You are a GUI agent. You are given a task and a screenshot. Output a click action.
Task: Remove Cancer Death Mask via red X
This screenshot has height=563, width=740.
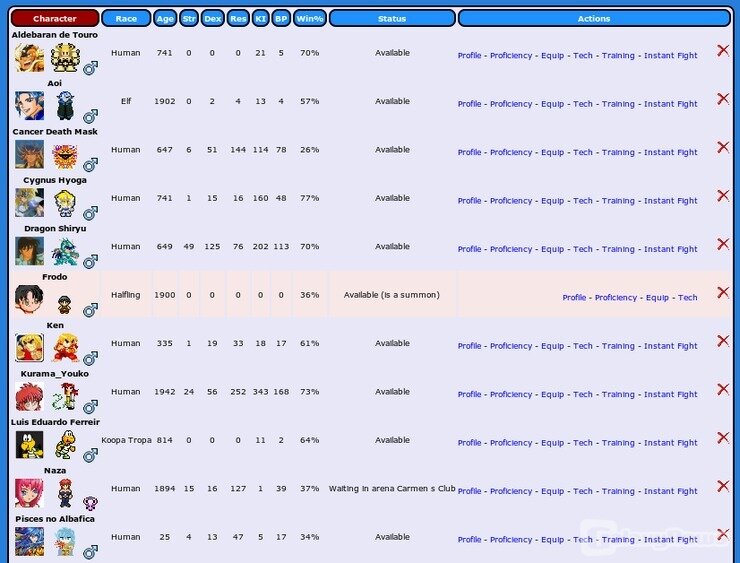coord(723,147)
